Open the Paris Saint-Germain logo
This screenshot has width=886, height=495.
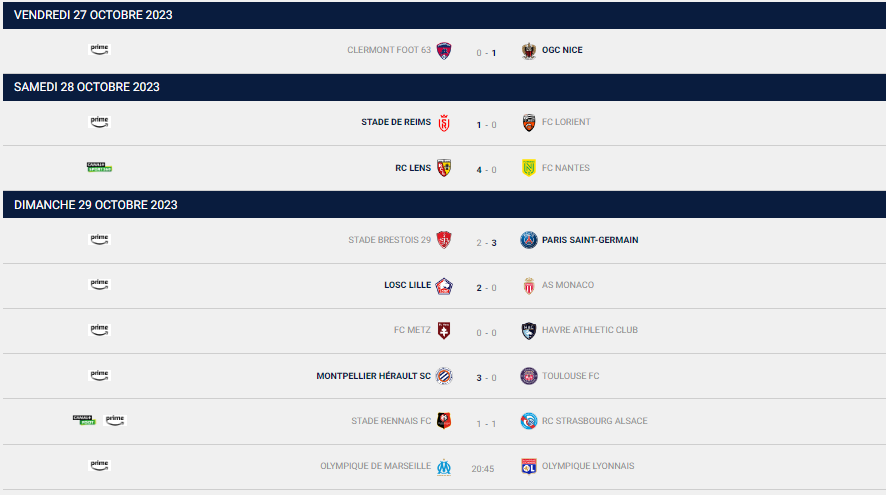528,240
